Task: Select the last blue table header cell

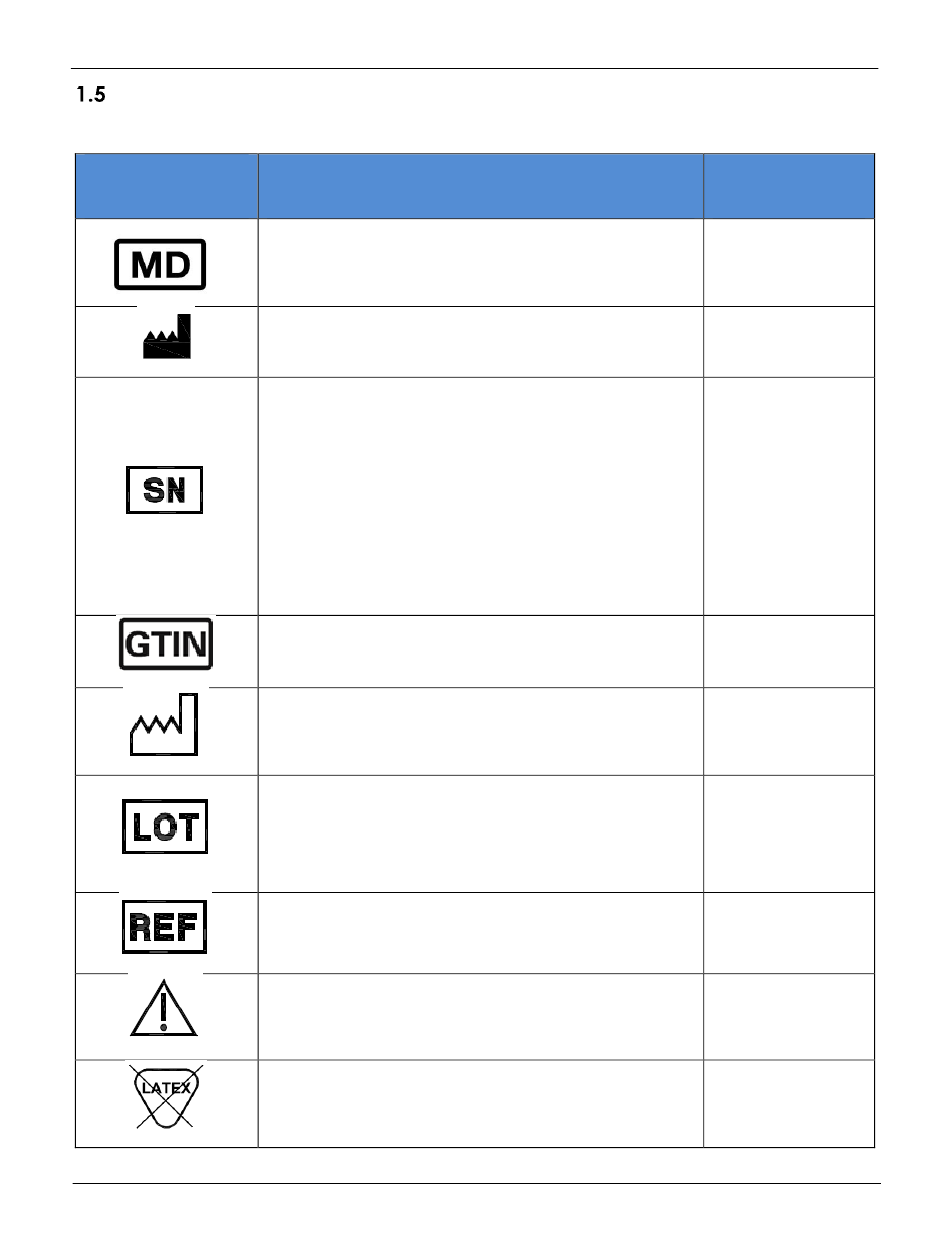Action: pos(789,186)
